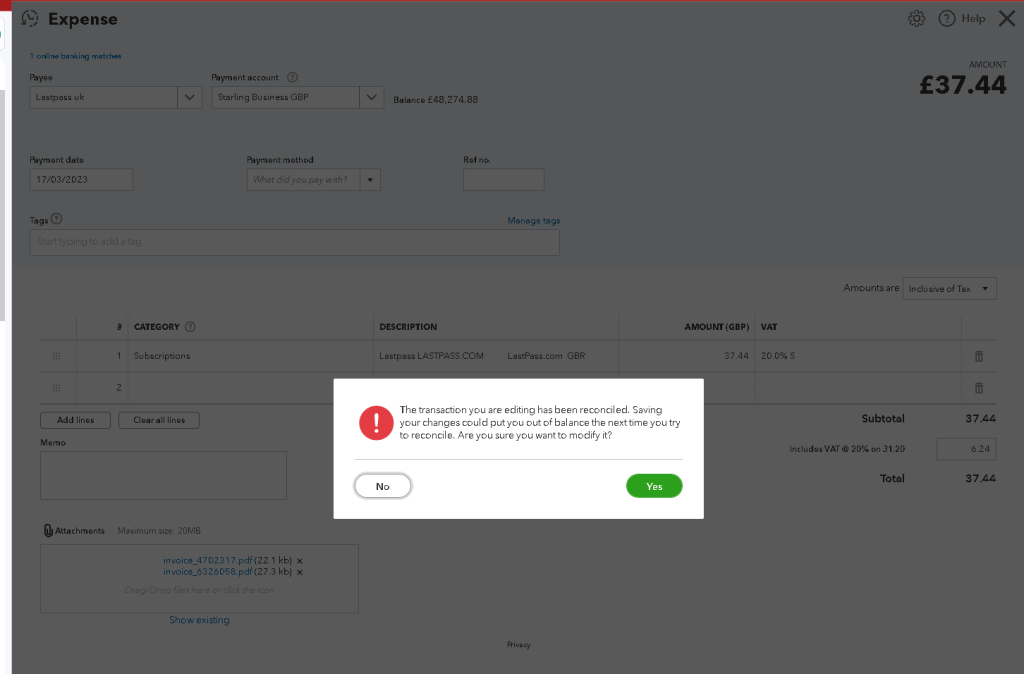This screenshot has height=674, width=1024.
Task: Confirm with the green Yes button
Action: pyautogui.click(x=654, y=486)
